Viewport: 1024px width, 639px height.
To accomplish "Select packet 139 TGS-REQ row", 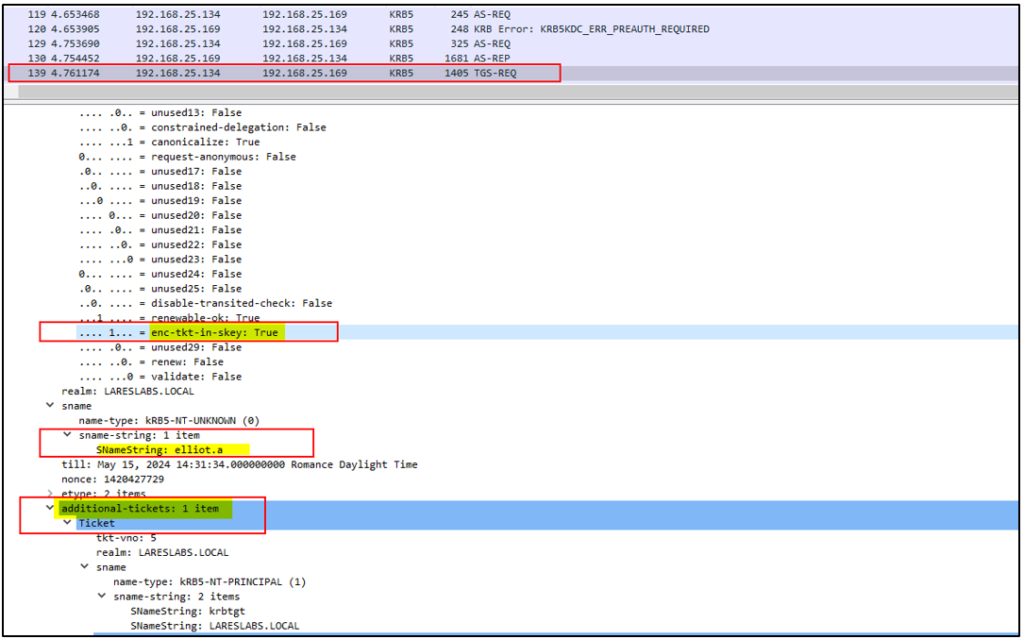I will (x=511, y=73).
